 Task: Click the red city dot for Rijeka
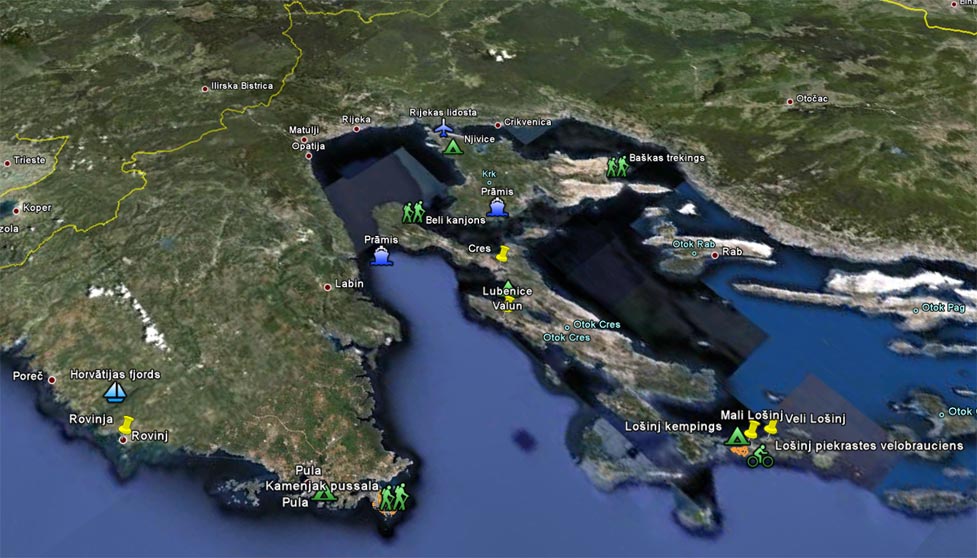coord(356,129)
